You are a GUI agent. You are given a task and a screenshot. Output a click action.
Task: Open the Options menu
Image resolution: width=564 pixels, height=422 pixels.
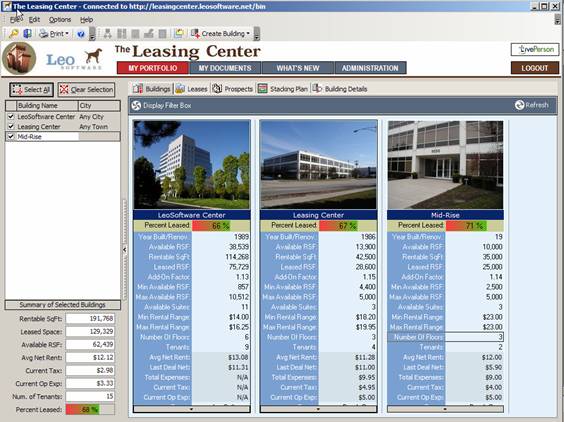click(x=60, y=20)
